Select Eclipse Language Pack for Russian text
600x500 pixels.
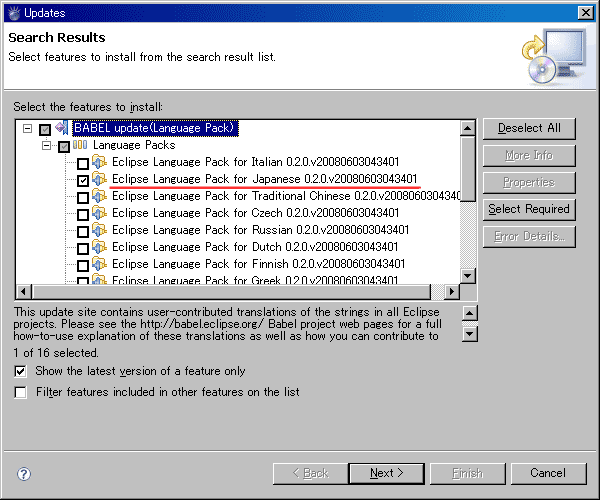[x=261, y=230]
